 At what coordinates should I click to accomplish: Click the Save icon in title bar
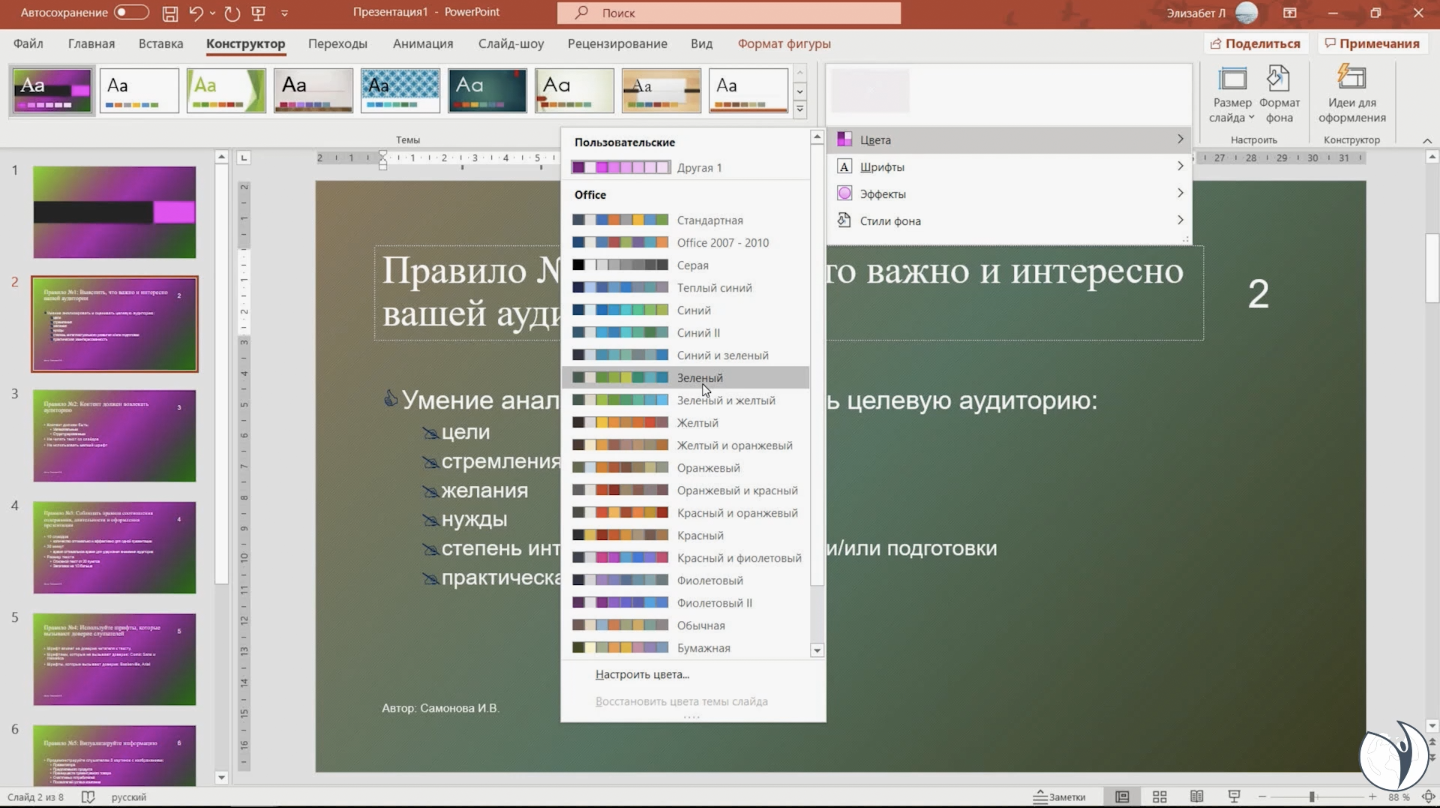click(x=170, y=14)
